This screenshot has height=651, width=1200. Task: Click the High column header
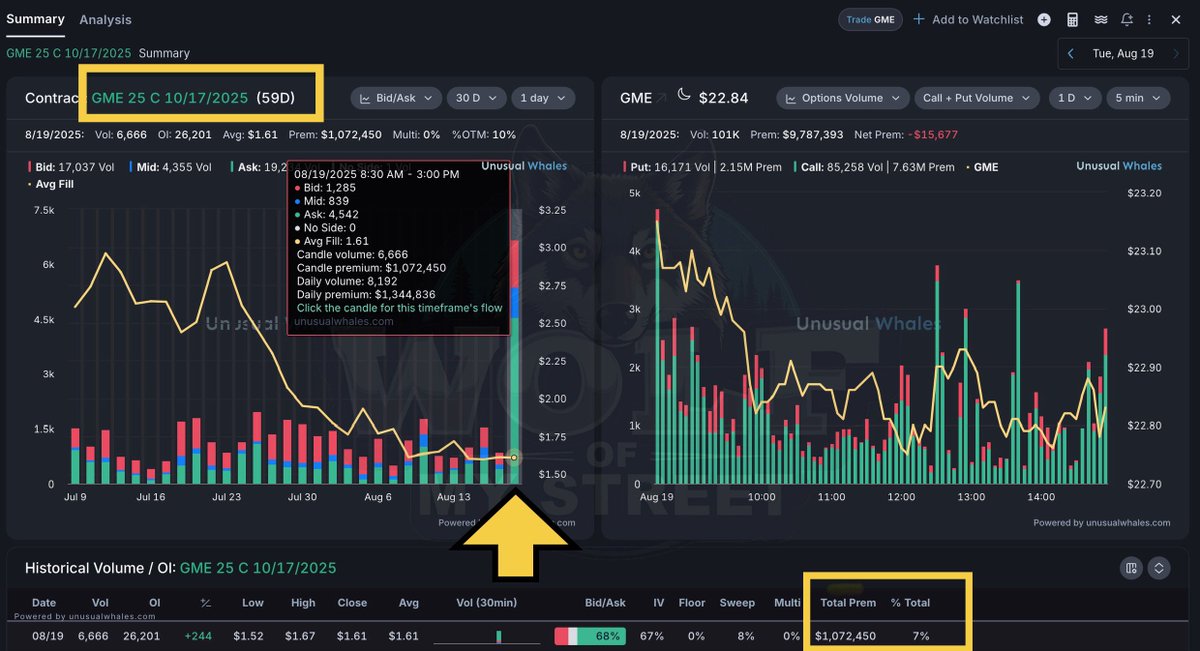[x=303, y=603]
